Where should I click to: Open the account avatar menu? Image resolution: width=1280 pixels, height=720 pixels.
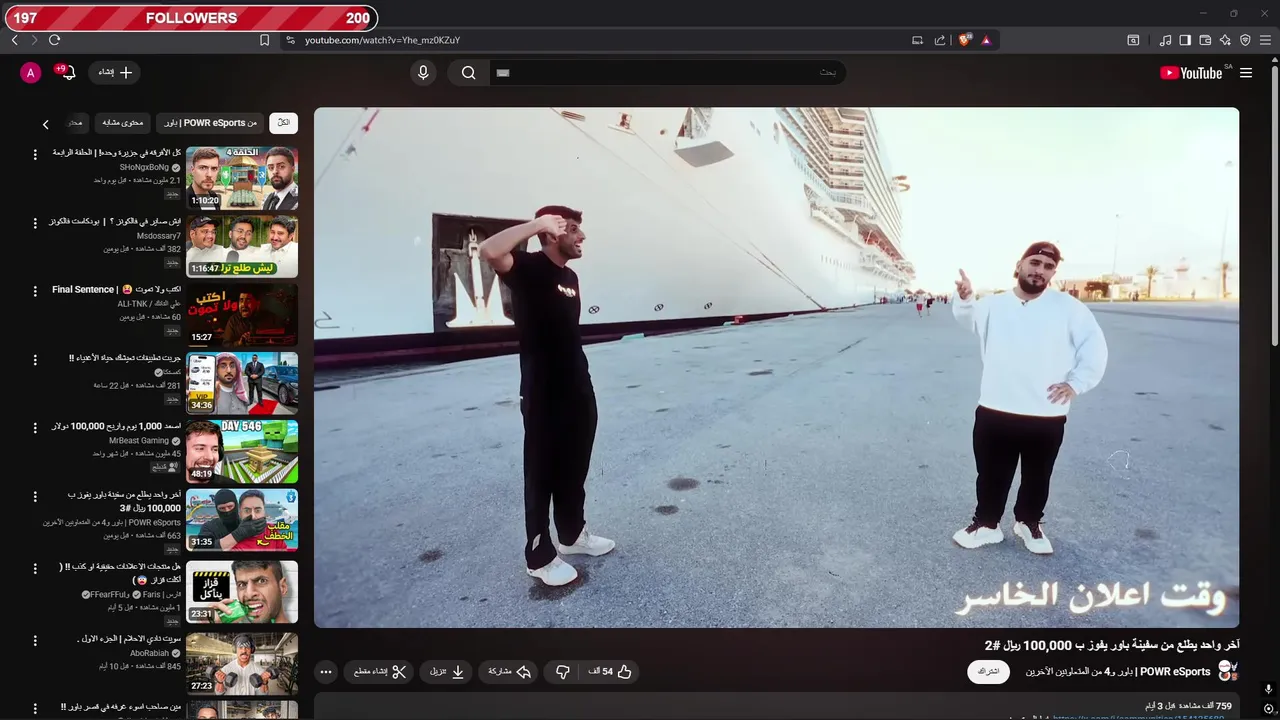click(x=31, y=73)
